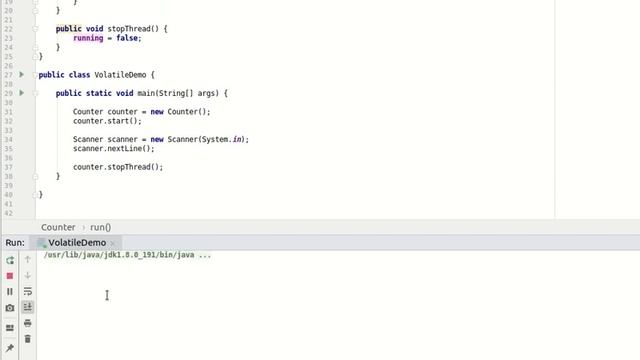Viewport: 640px width, 360px height.
Task: Click 'main' in the method signature
Action: click(146, 93)
